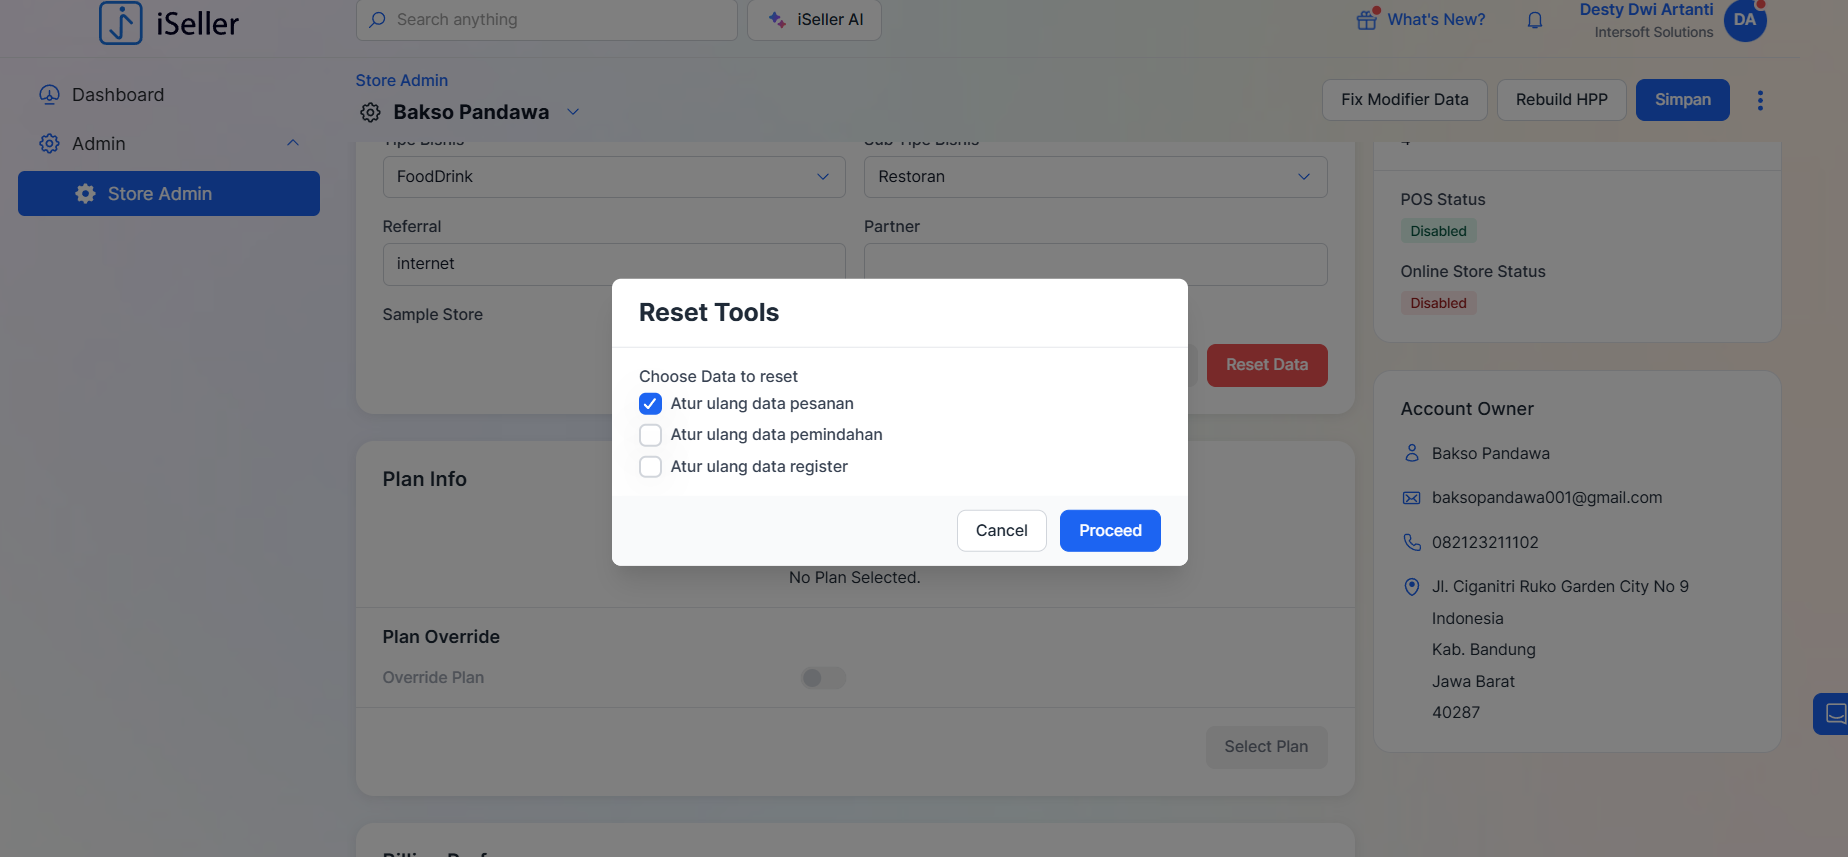Click the gear icon beside Bakso Pandawa
Screen dimensions: 1848x857
[370, 113]
